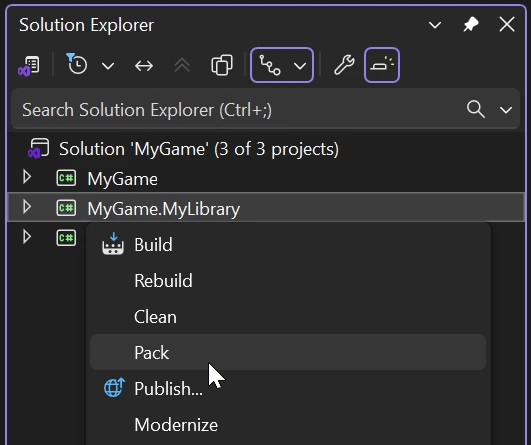Open dropdown next to git branch icon

click(x=300, y=66)
